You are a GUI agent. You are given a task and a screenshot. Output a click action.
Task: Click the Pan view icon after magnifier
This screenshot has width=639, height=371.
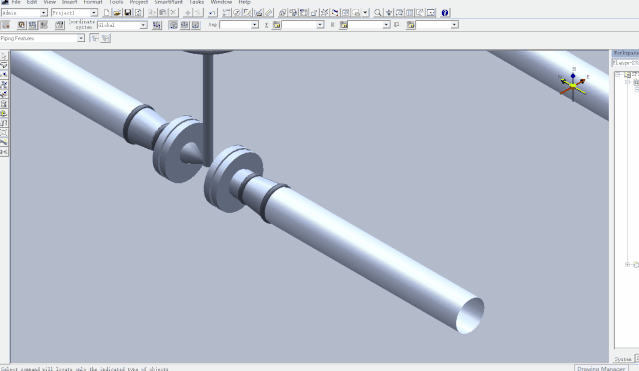tap(388, 13)
